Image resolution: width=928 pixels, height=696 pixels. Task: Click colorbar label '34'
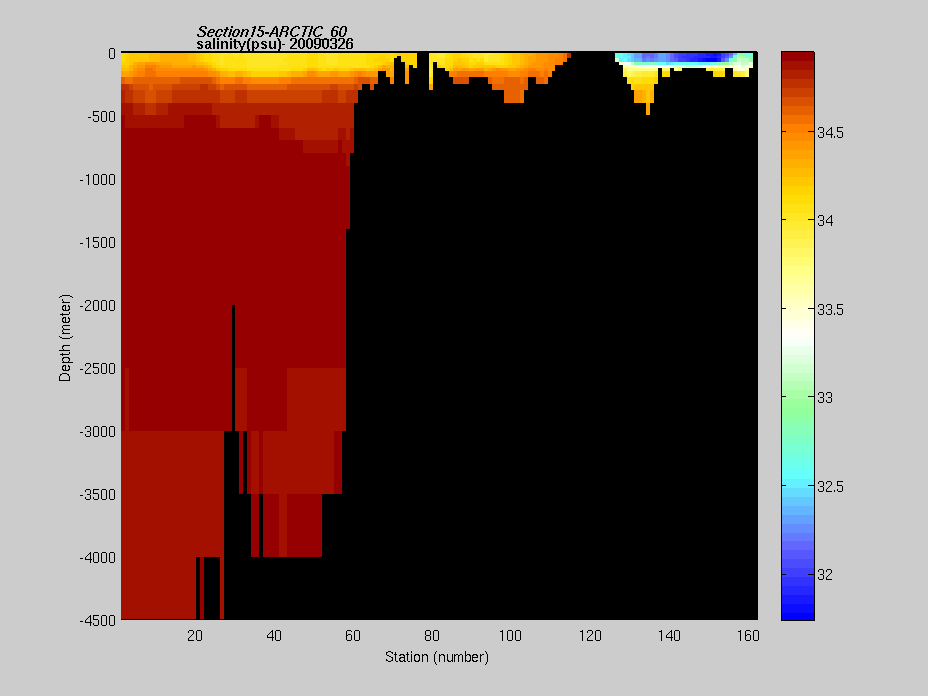tap(825, 221)
